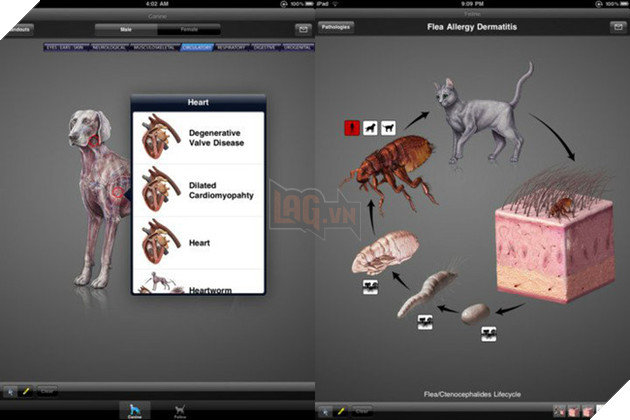Switch the gender toggle to Male
Viewport: 630px width, 420px height.
tap(127, 30)
